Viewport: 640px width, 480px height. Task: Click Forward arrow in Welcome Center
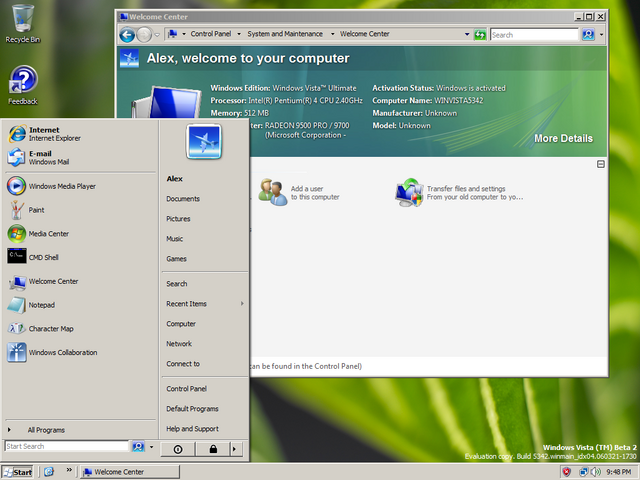click(144, 35)
